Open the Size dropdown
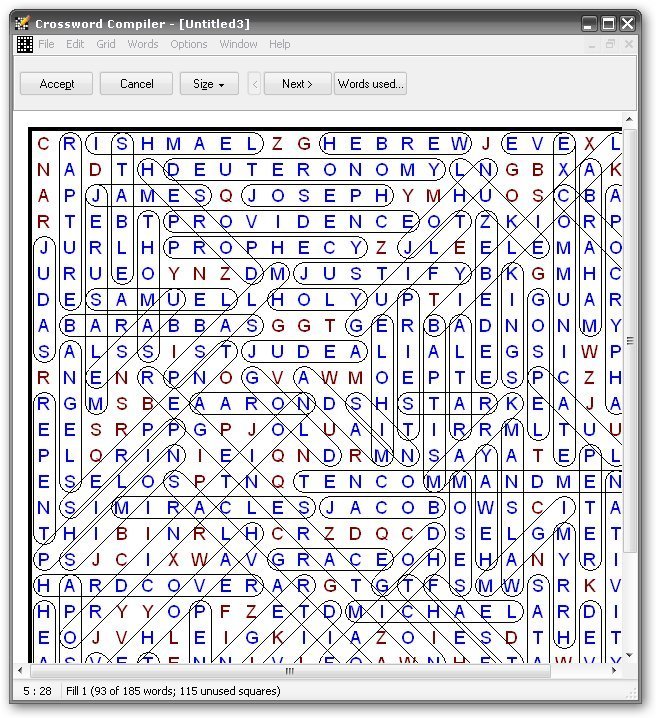Screen dimensions: 656x718 (209, 84)
